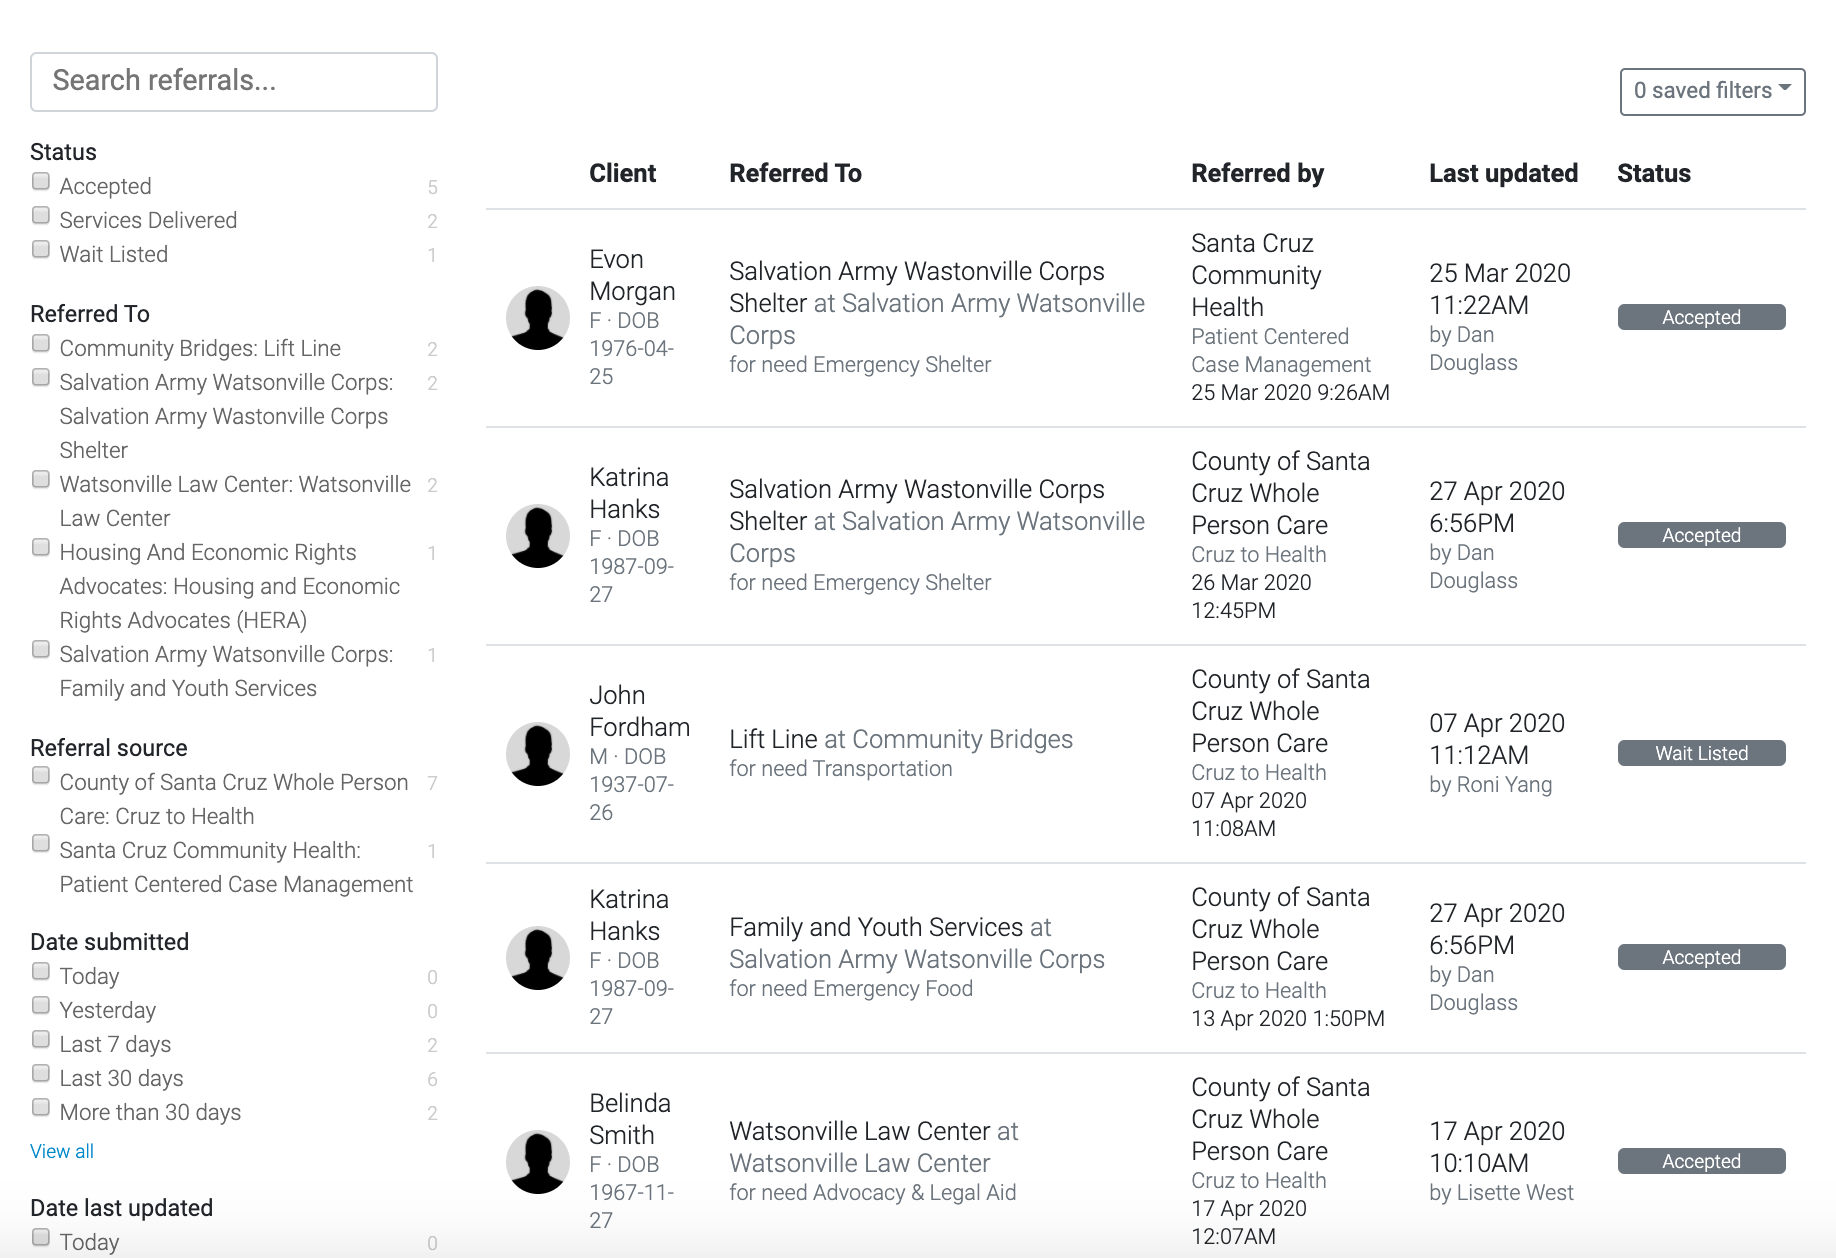Open the saved filters dropdown

pyautogui.click(x=1711, y=90)
